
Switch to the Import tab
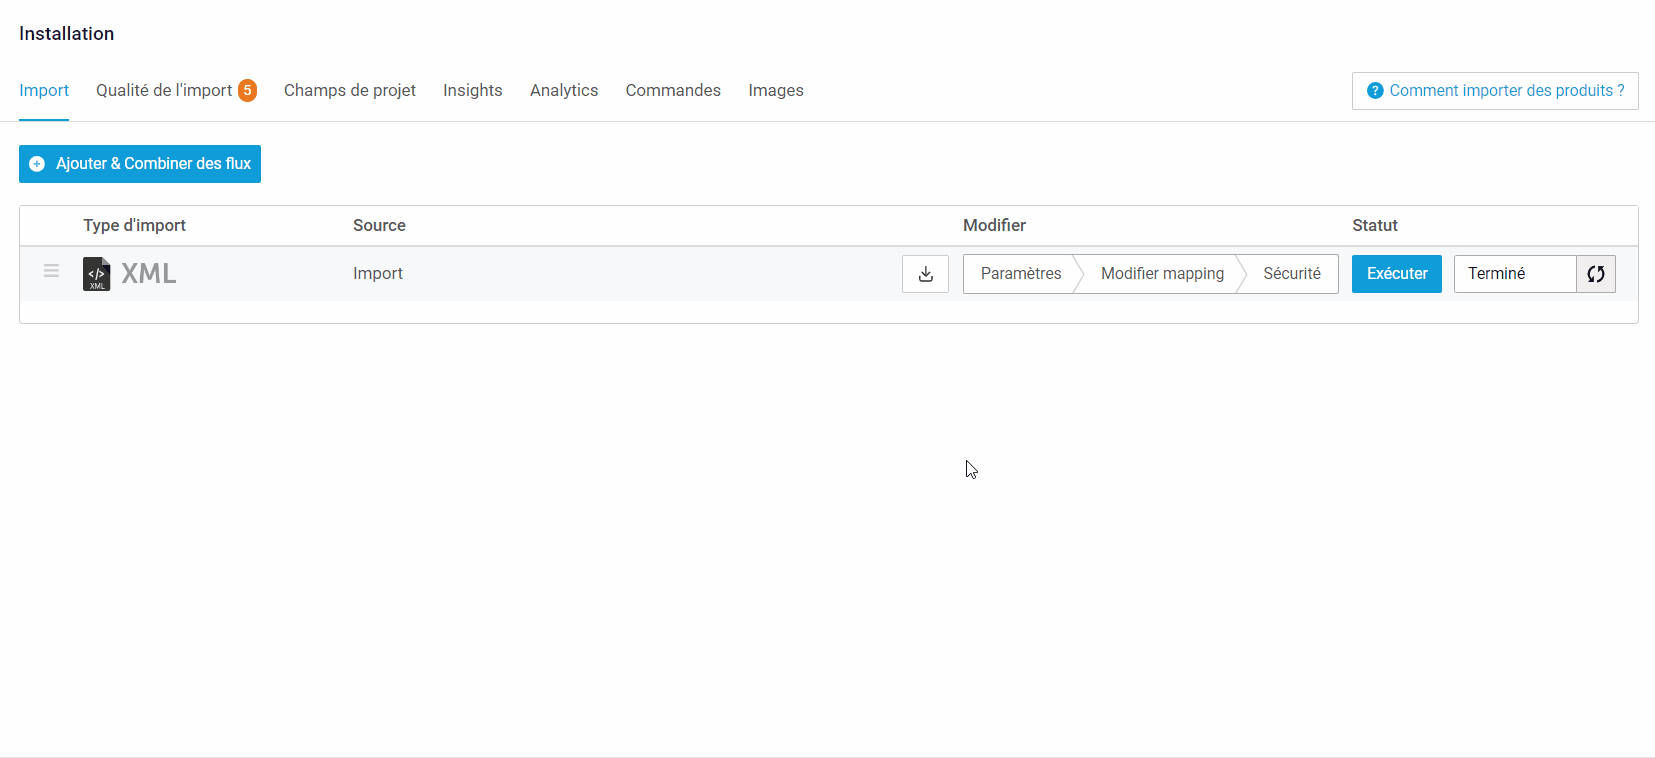tap(44, 91)
